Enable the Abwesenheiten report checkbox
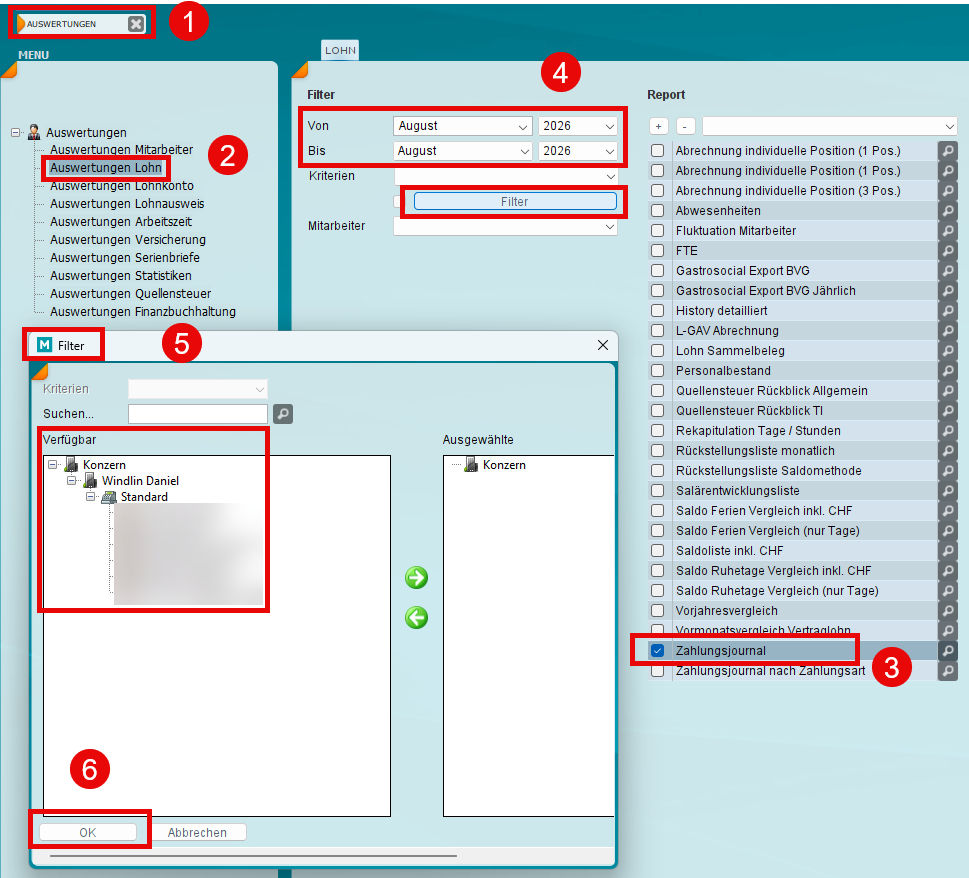Viewport: 969px width, 878px height. (658, 211)
